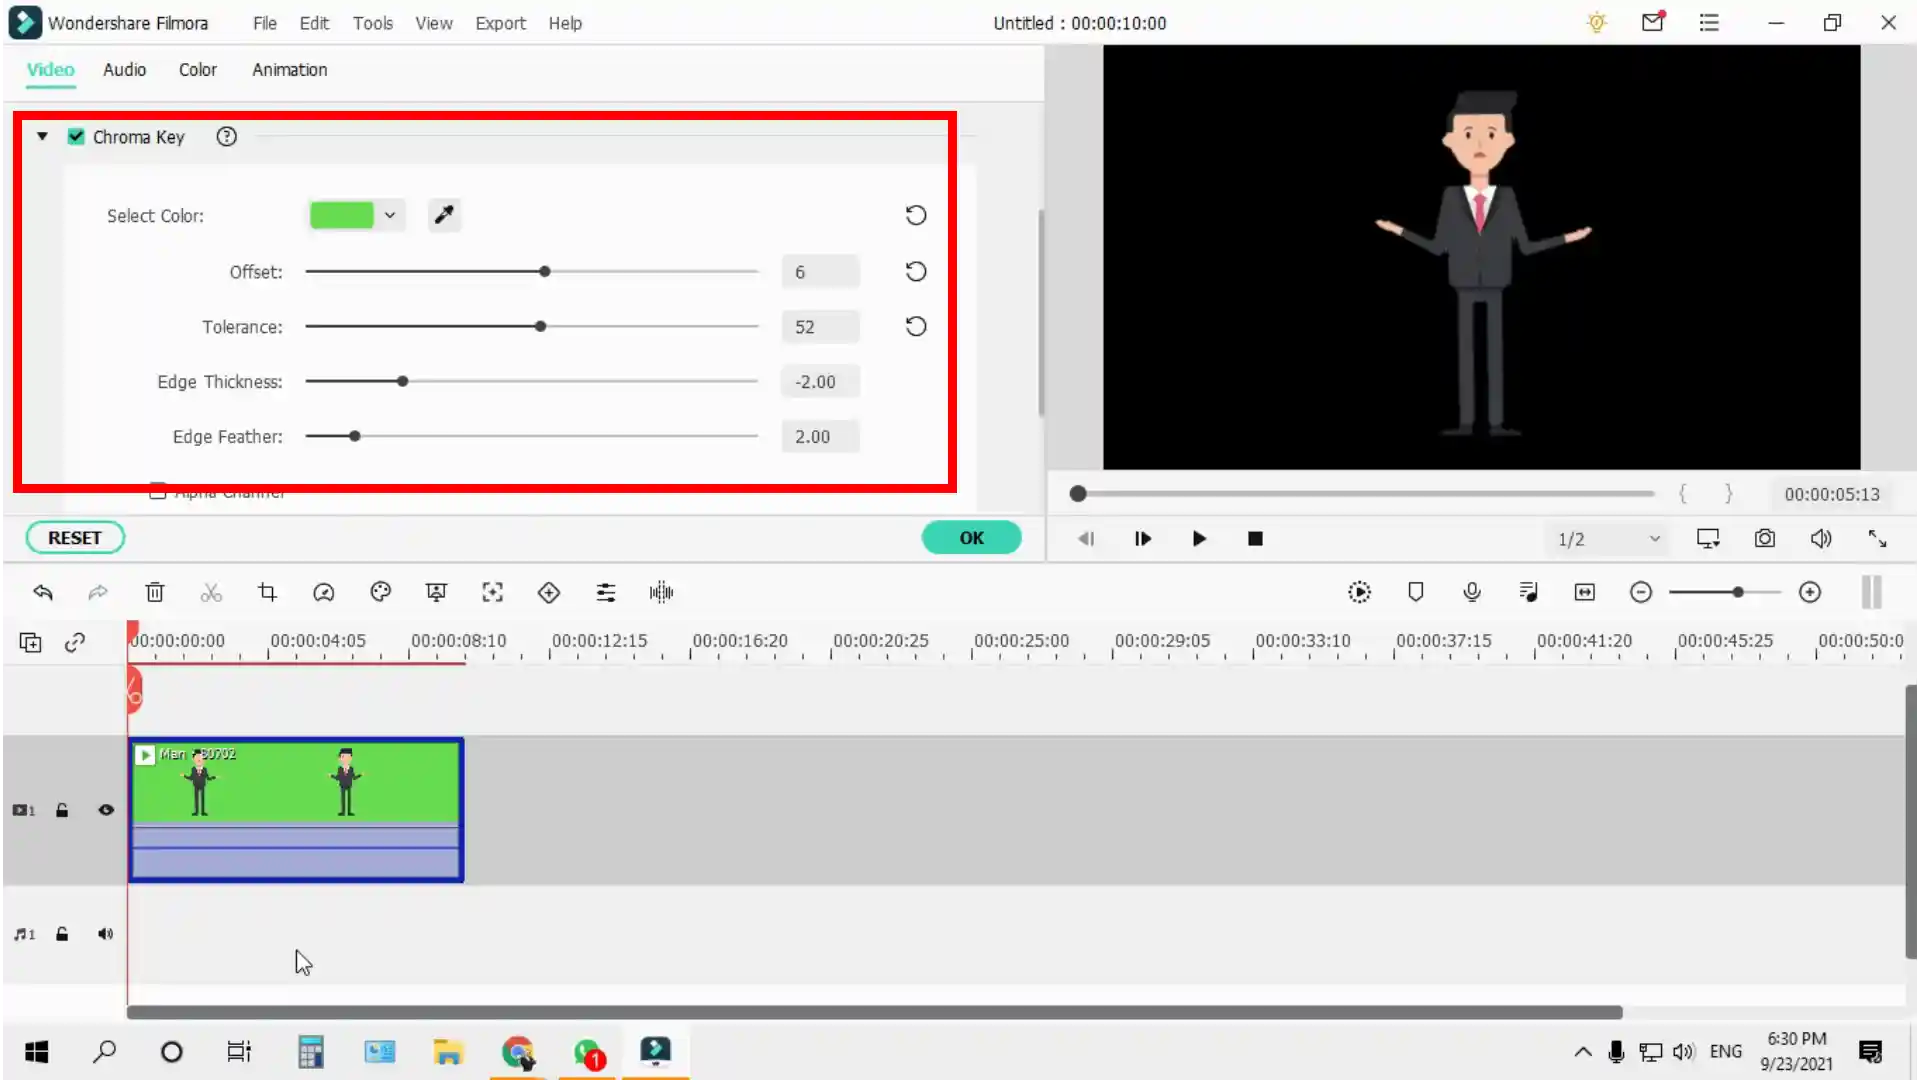Open the Export menu
The image size is (1920, 1080).
click(x=500, y=23)
